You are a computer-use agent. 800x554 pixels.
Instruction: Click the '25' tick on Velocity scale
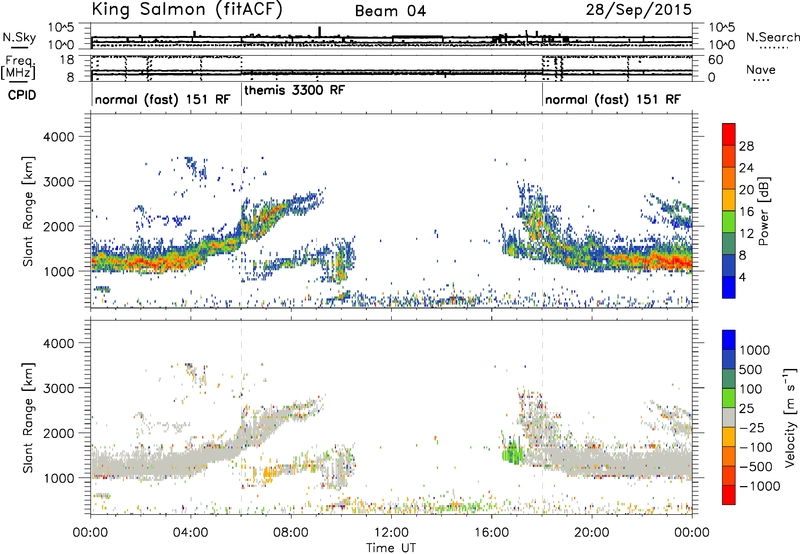click(x=746, y=408)
